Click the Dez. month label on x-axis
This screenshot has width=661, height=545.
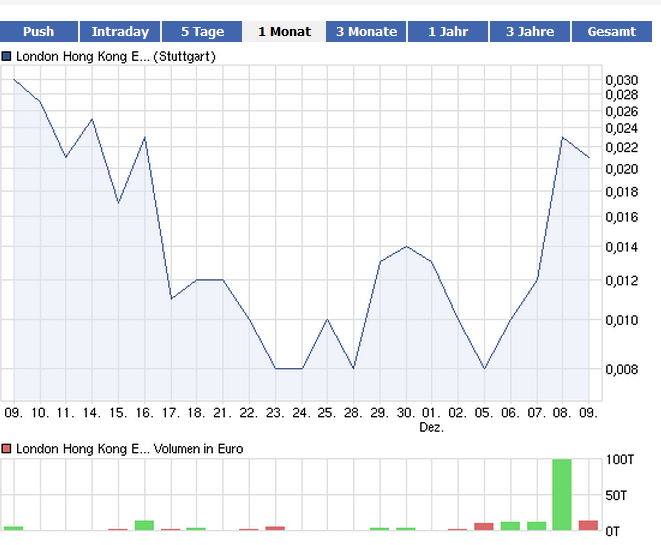pos(431,427)
